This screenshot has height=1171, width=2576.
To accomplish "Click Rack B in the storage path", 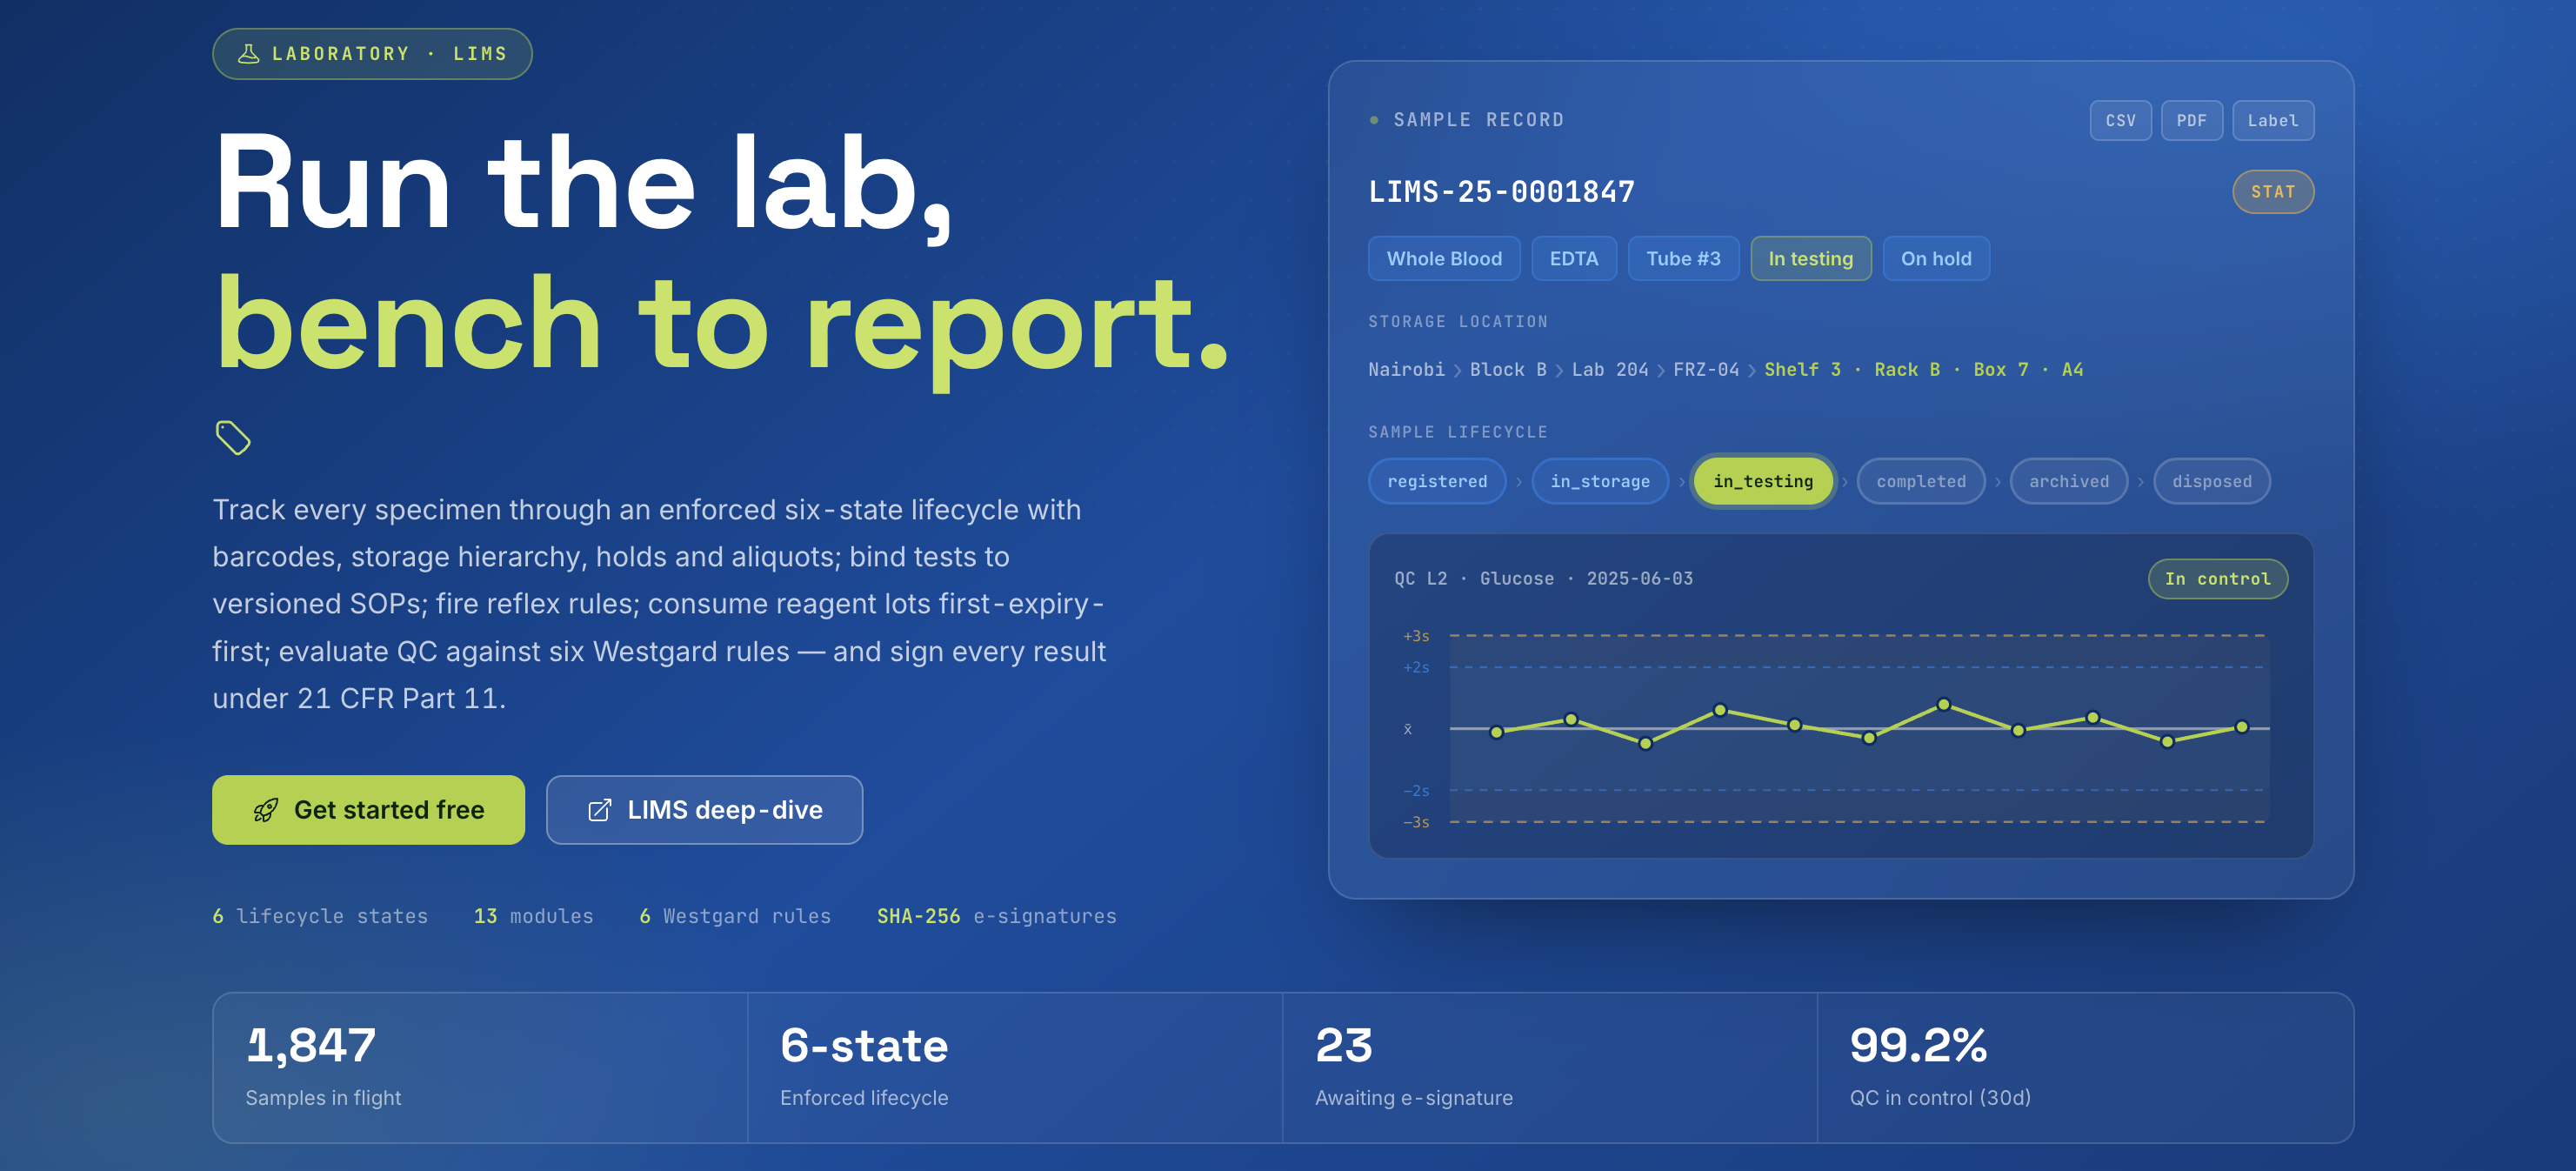I will click(x=1907, y=370).
